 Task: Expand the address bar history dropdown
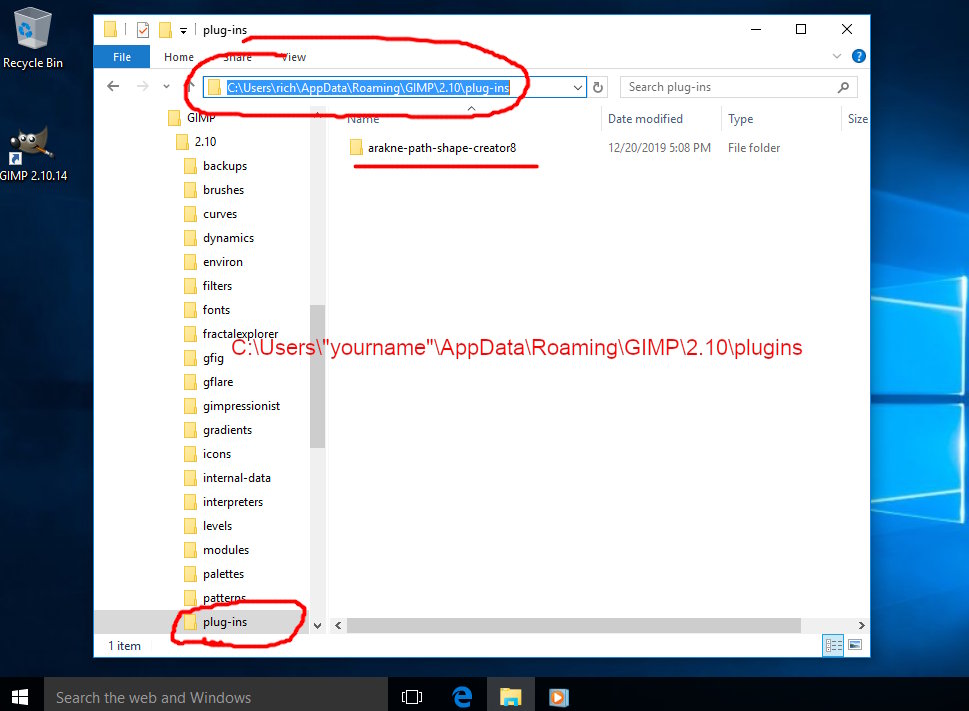point(577,88)
